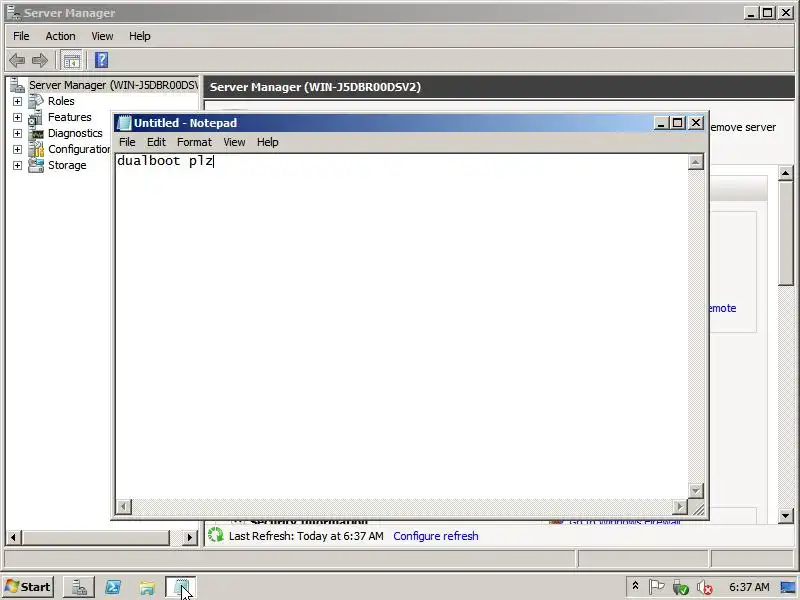
Task: Click Server Manager details pane scroll down arrow
Action: coord(786,516)
